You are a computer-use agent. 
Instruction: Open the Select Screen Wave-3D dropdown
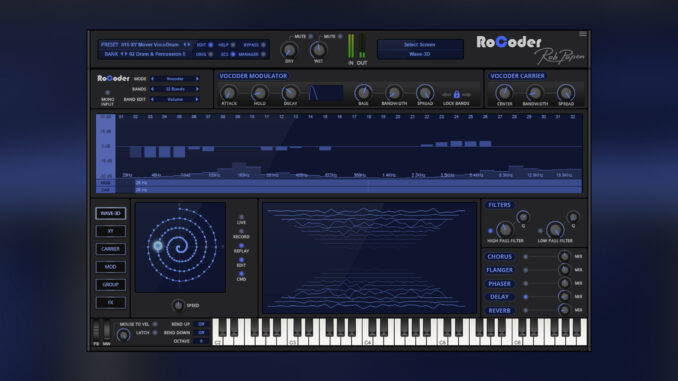420,54
